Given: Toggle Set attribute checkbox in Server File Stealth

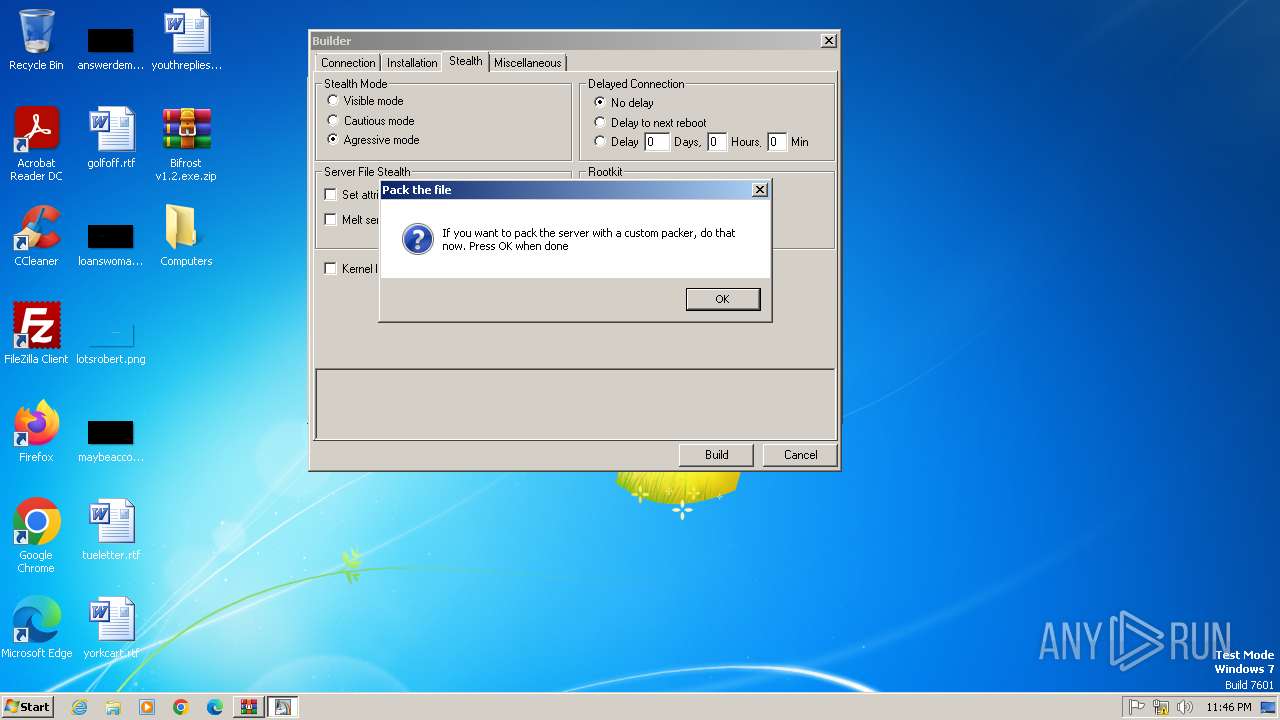Looking at the screenshot, I should pyautogui.click(x=331, y=195).
